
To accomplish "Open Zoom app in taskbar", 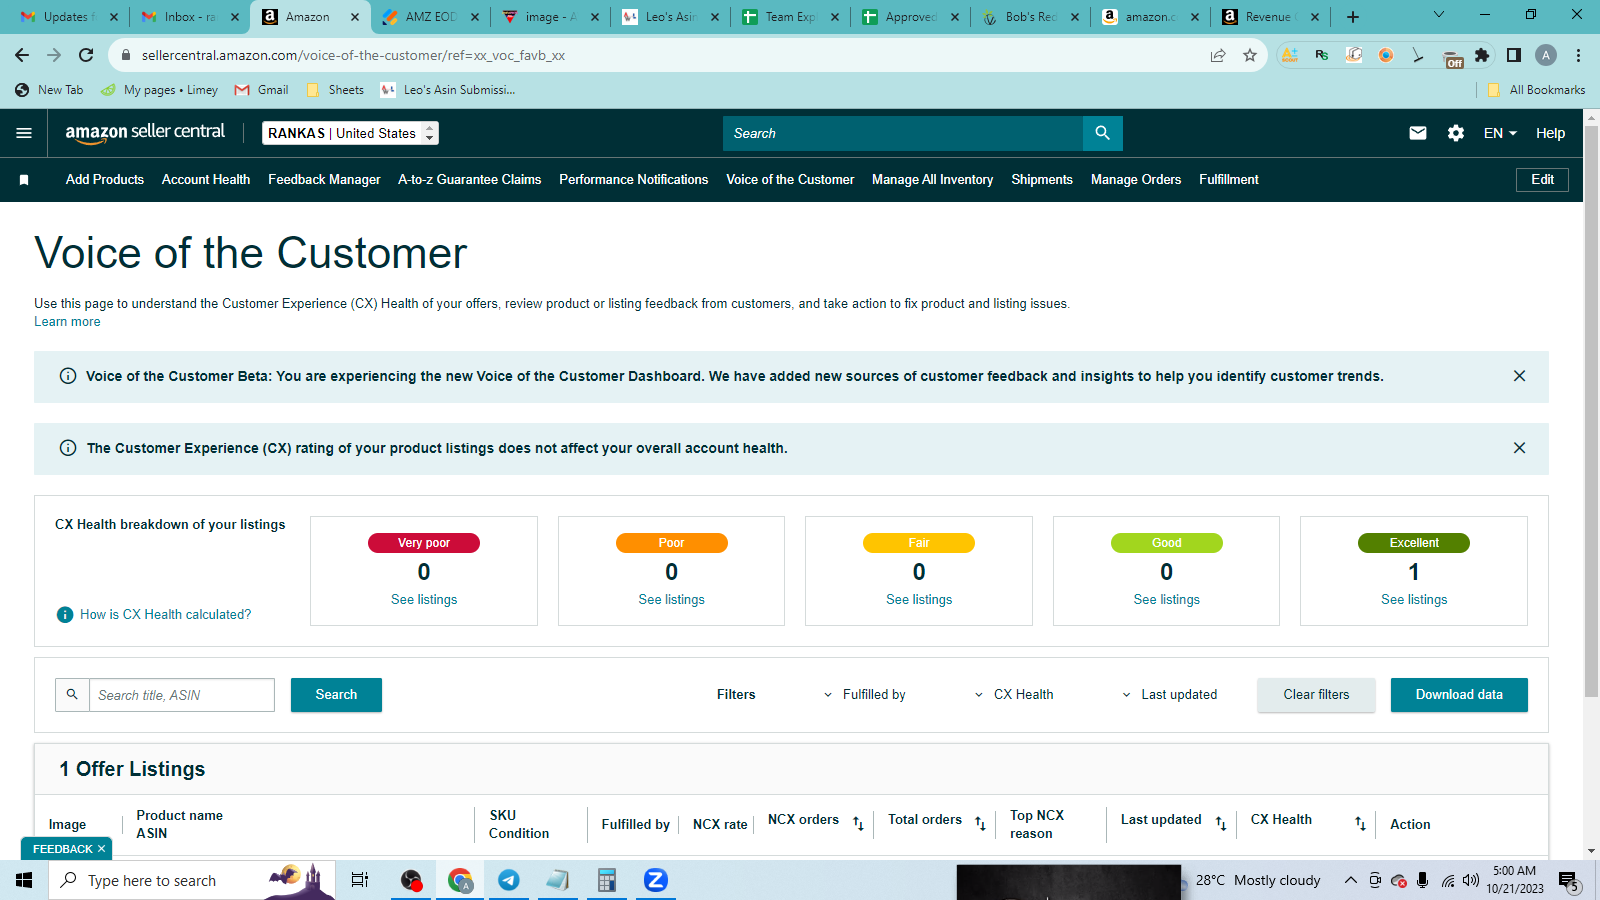I will (x=655, y=880).
